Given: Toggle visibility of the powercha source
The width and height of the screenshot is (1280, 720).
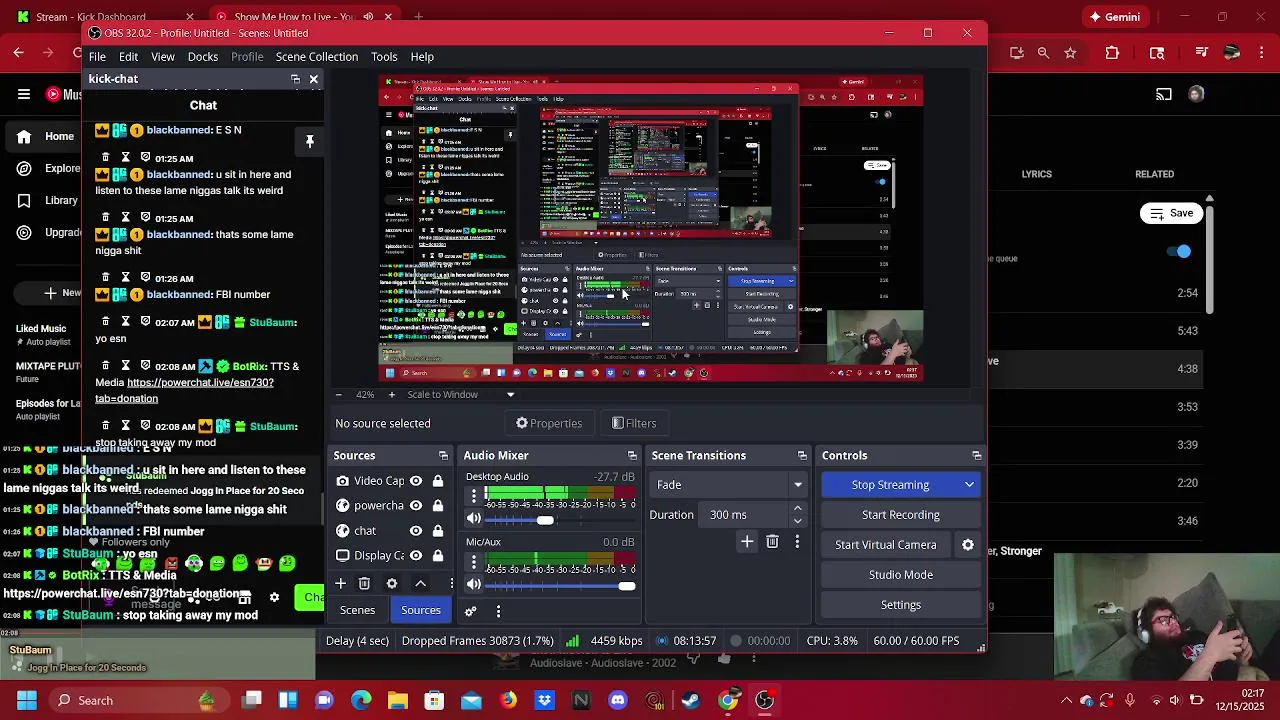Looking at the screenshot, I should tap(416, 506).
